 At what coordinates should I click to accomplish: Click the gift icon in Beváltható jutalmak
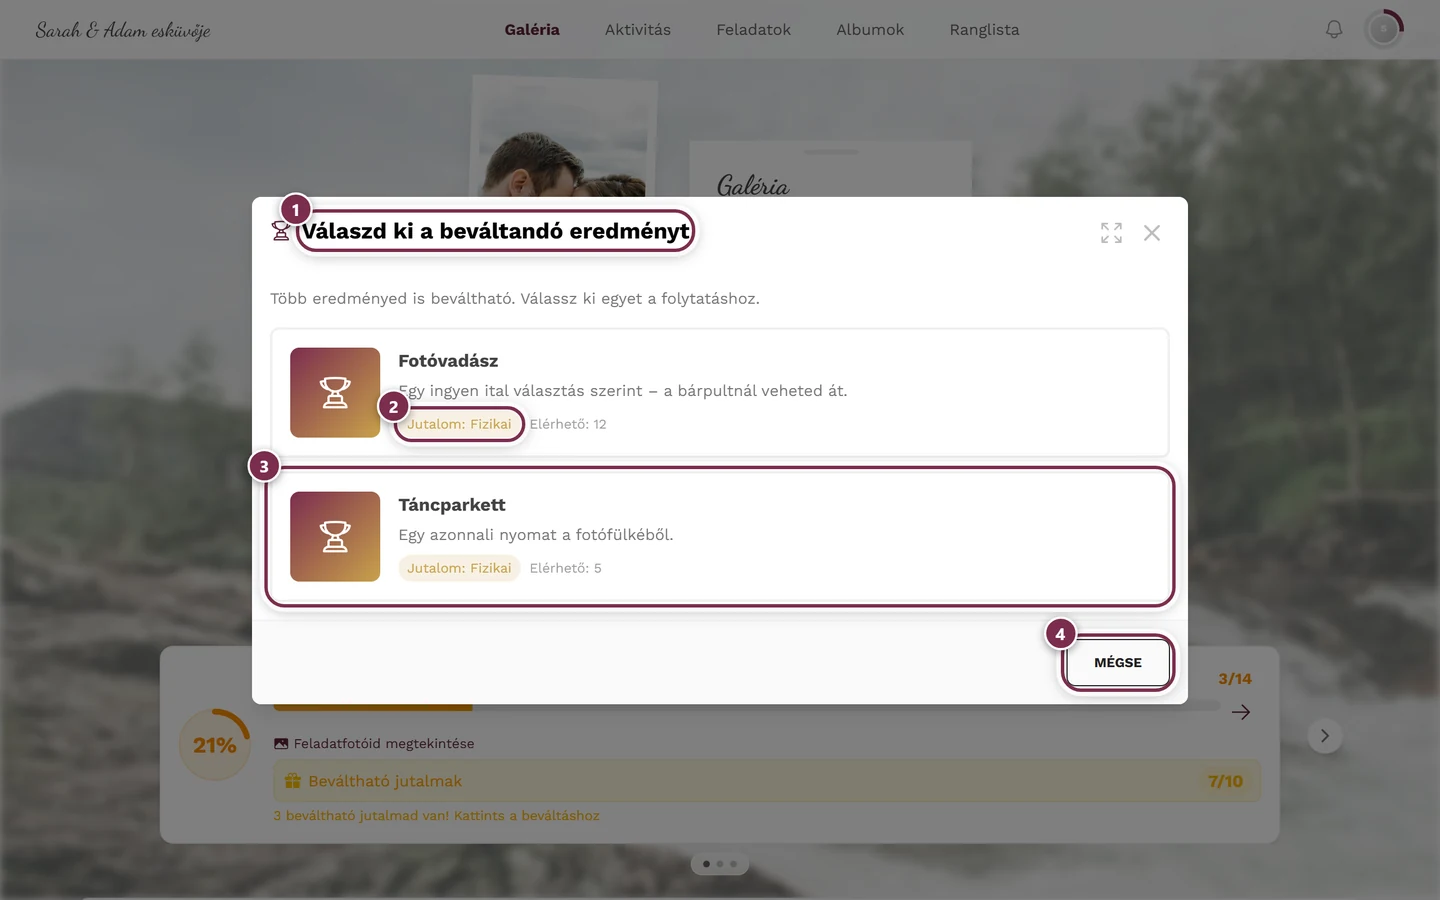click(x=293, y=781)
